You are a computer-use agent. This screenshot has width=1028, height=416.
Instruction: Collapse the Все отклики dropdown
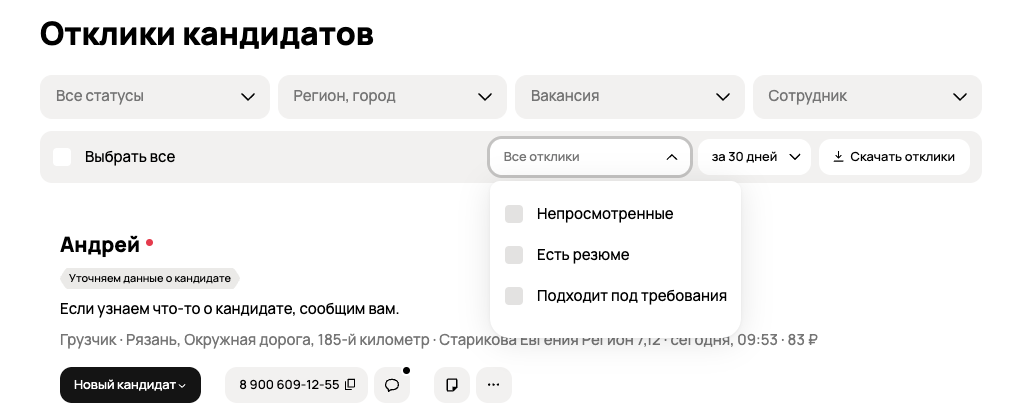click(590, 157)
